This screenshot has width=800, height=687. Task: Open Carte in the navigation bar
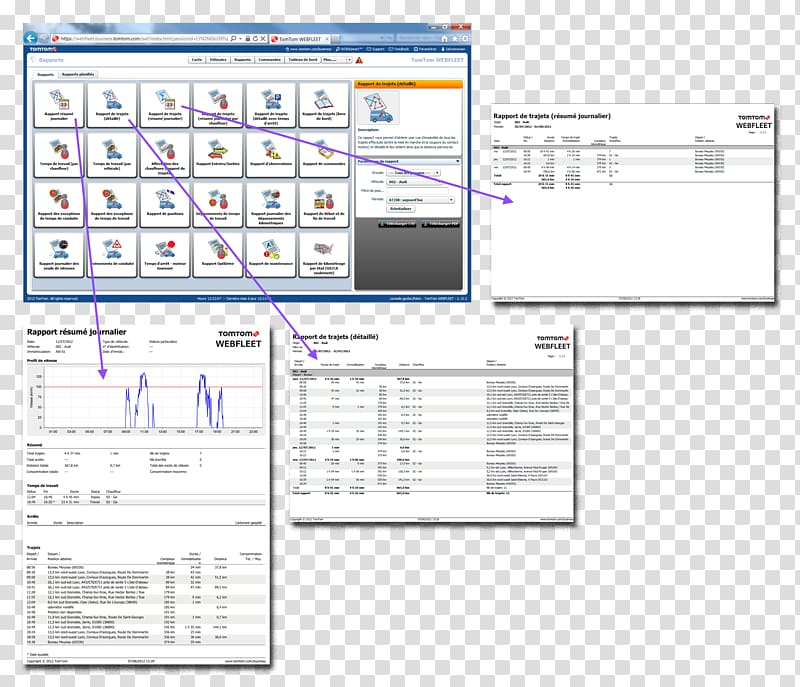click(197, 60)
